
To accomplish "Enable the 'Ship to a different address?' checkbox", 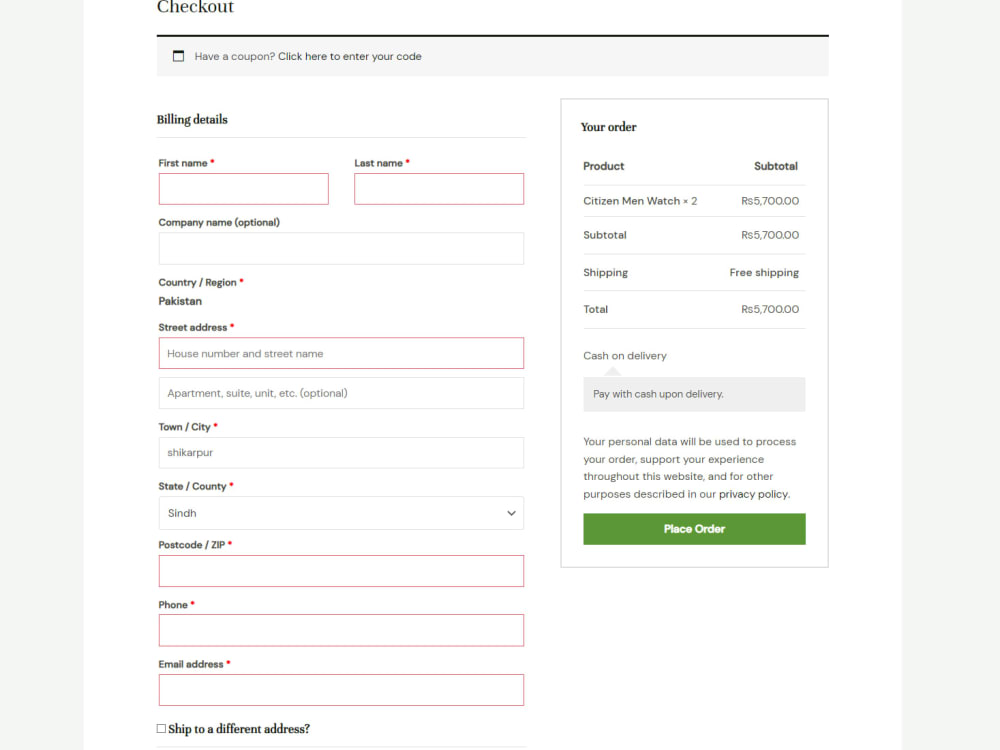I will coord(160,728).
